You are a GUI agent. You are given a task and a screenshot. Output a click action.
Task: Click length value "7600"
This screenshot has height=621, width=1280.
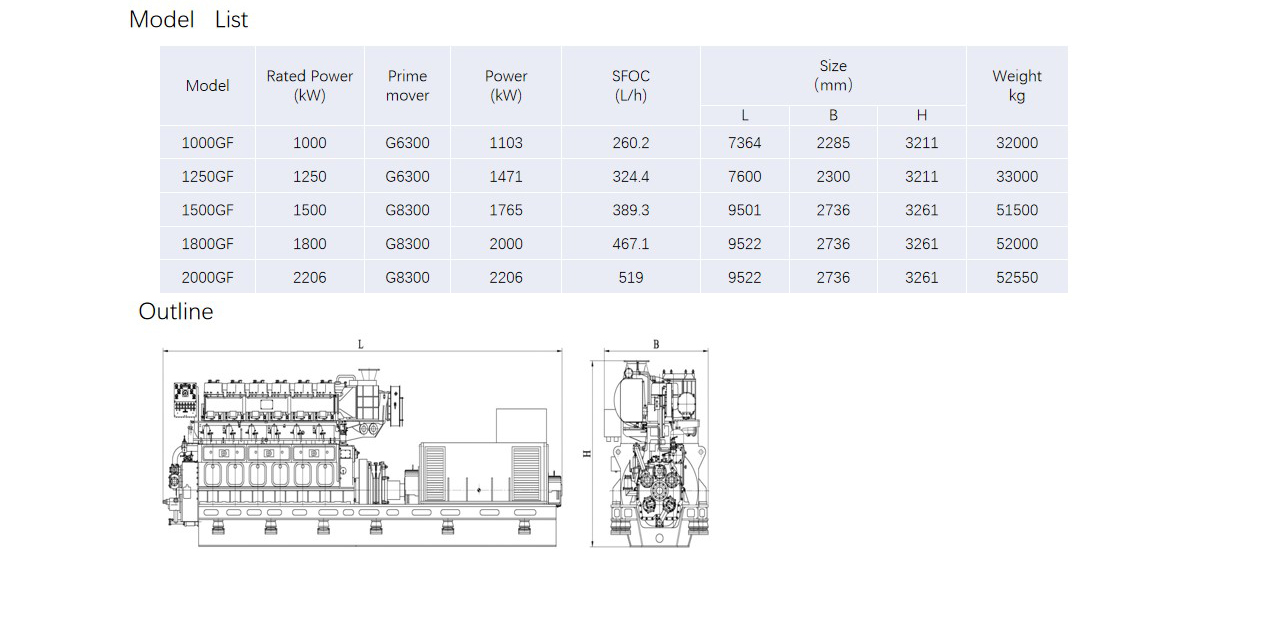click(745, 177)
